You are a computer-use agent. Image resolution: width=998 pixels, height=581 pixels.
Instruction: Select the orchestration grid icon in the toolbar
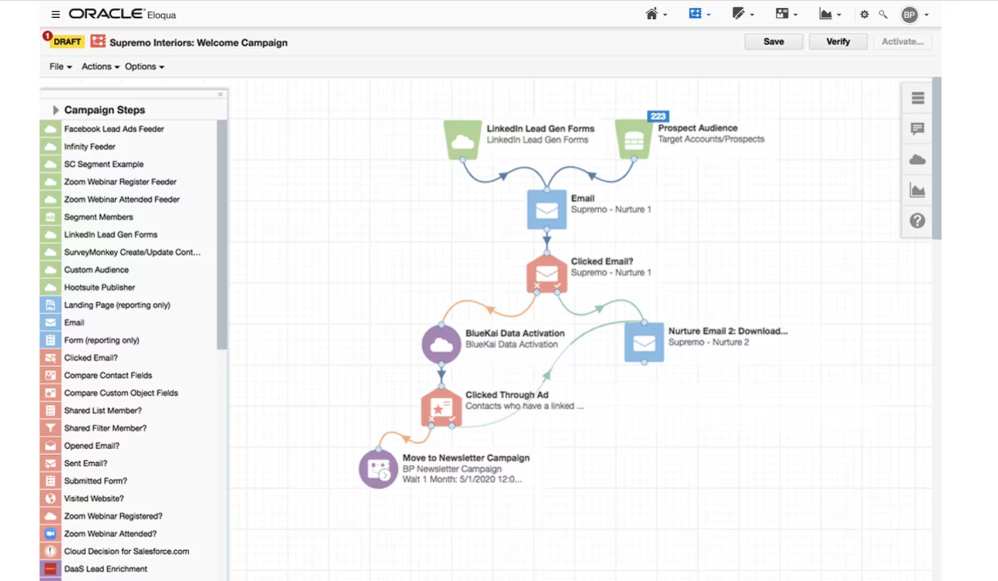pos(696,13)
